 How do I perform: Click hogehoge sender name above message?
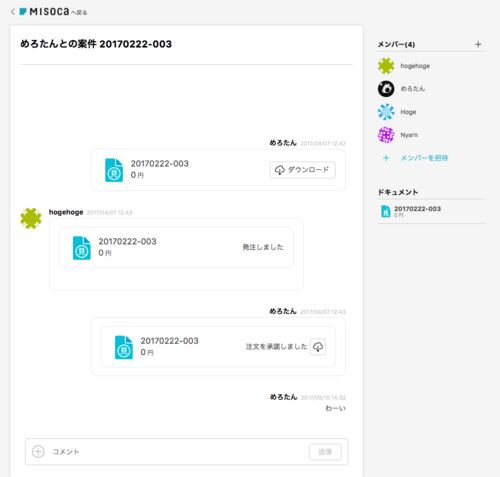click(x=66, y=212)
